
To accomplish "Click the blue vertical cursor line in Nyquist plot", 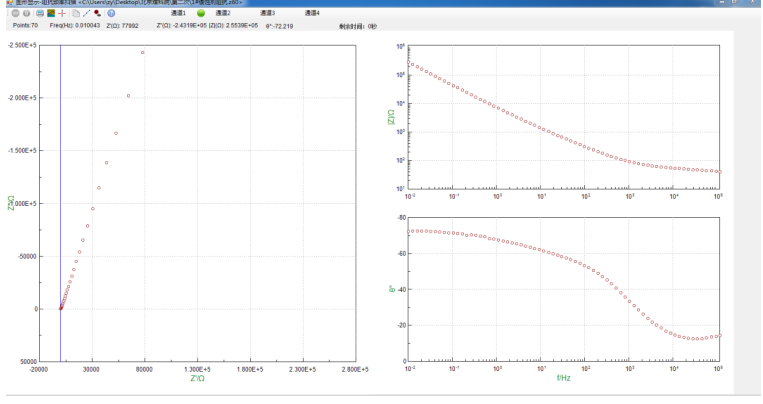I will tap(60, 200).
